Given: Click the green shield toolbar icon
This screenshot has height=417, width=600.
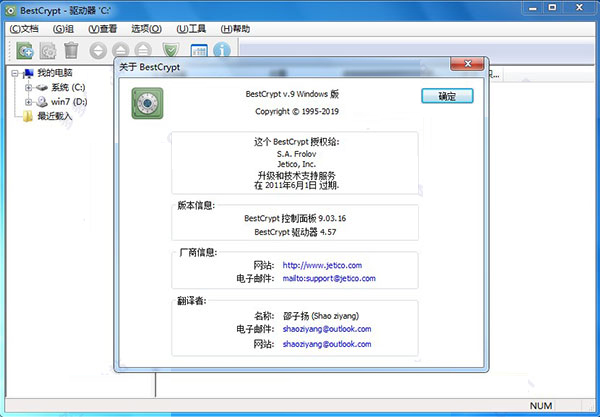Looking at the screenshot, I should click(x=171, y=50).
